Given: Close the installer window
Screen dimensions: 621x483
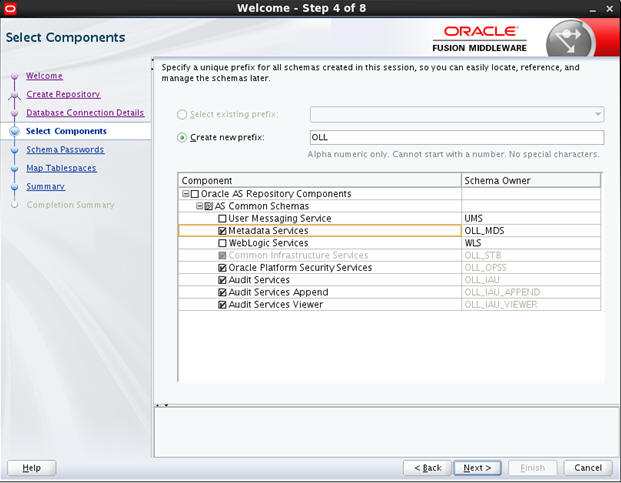Looking at the screenshot, I should coord(610,8).
